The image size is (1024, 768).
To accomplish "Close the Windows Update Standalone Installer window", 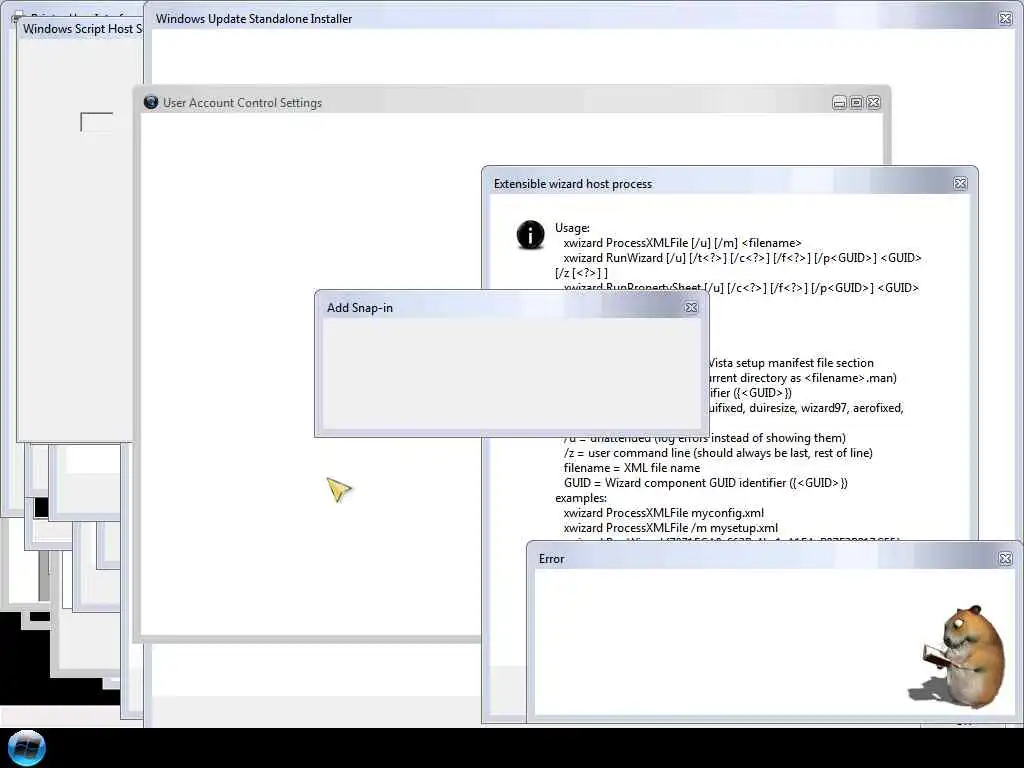I will pyautogui.click(x=1006, y=18).
